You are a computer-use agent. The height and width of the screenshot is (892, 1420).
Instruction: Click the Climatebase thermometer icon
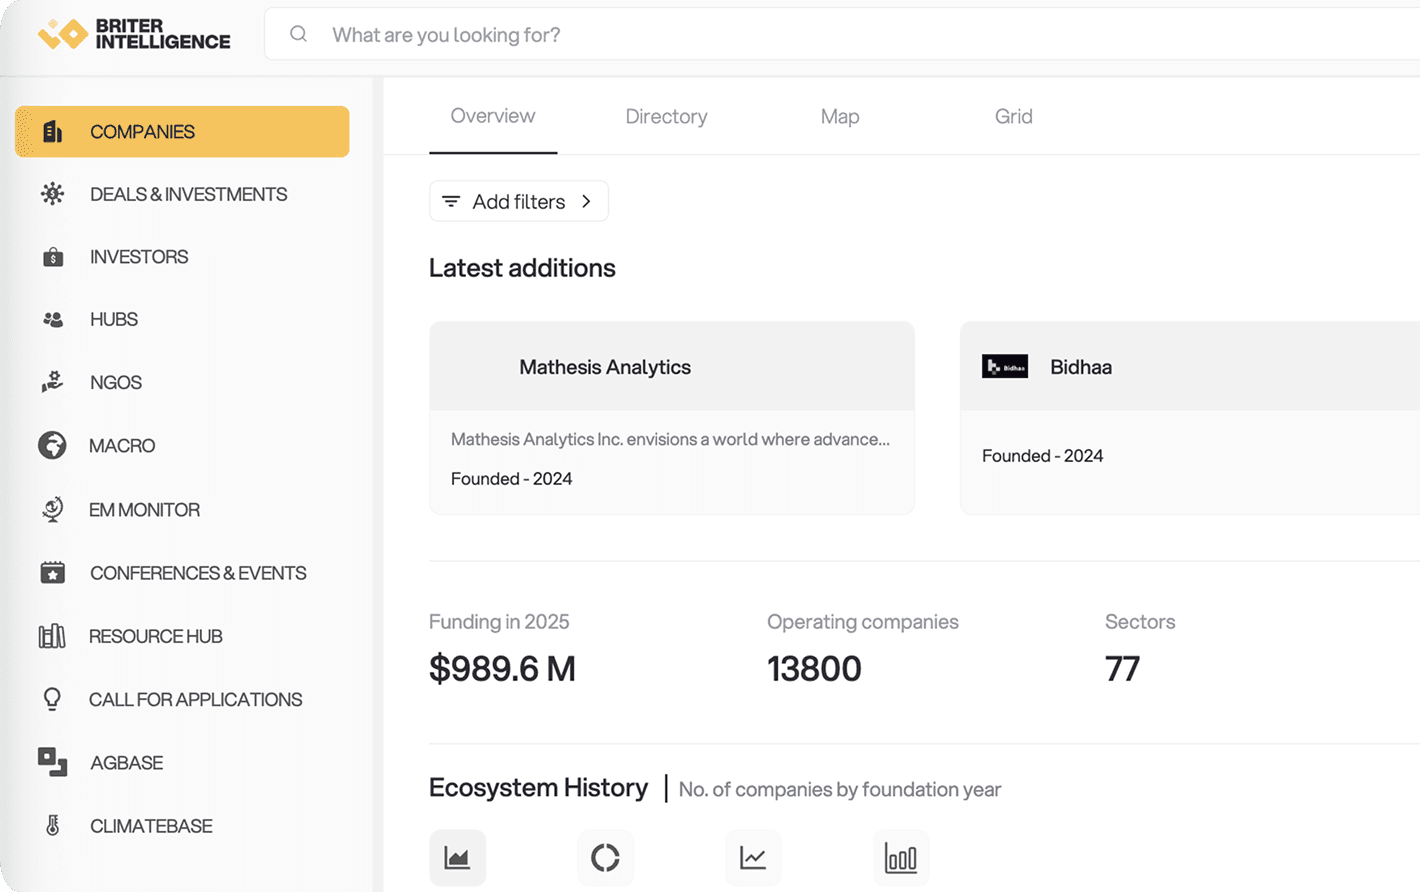tap(52, 825)
